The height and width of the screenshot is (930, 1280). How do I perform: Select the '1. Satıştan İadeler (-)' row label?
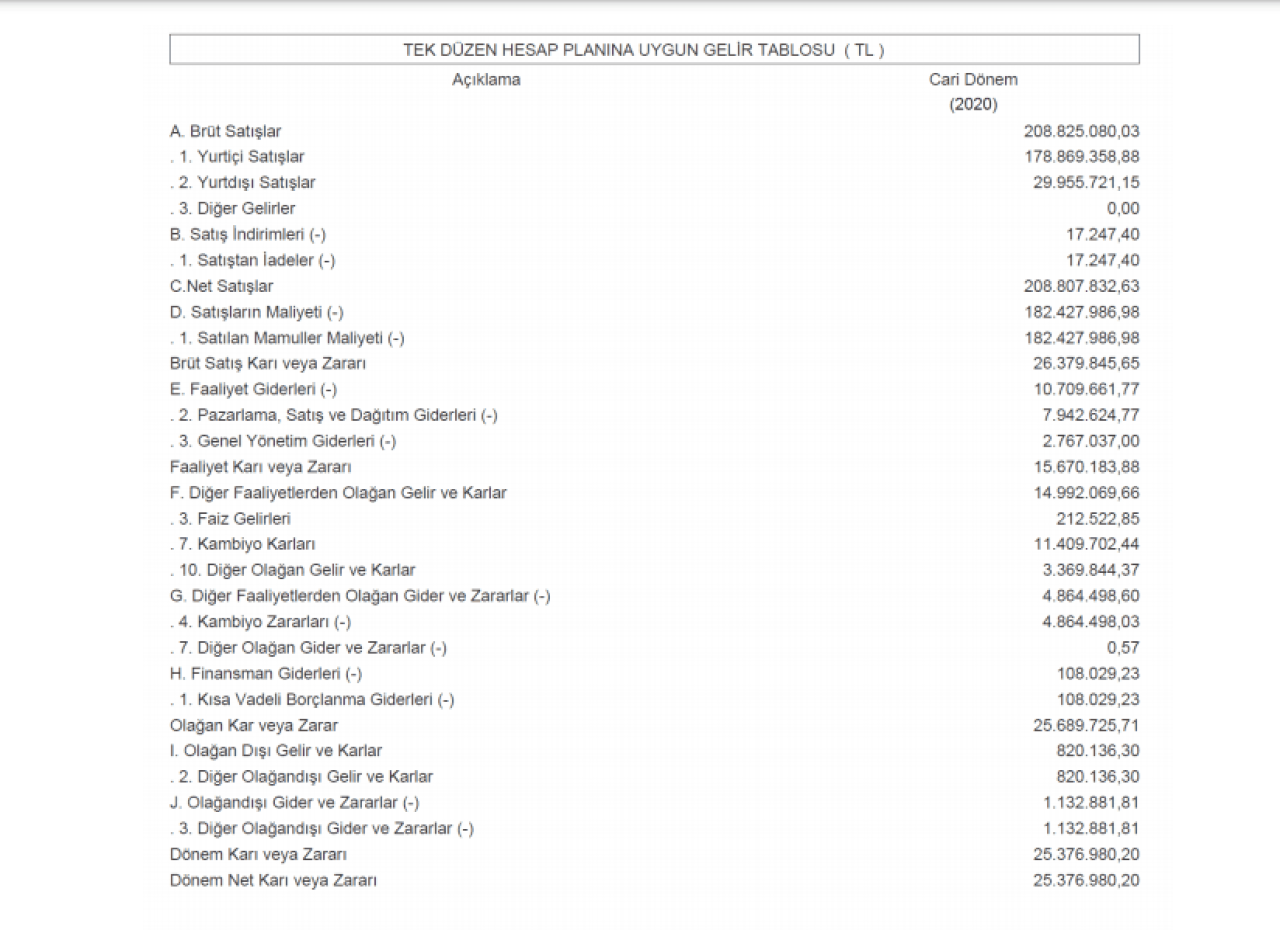(253, 260)
